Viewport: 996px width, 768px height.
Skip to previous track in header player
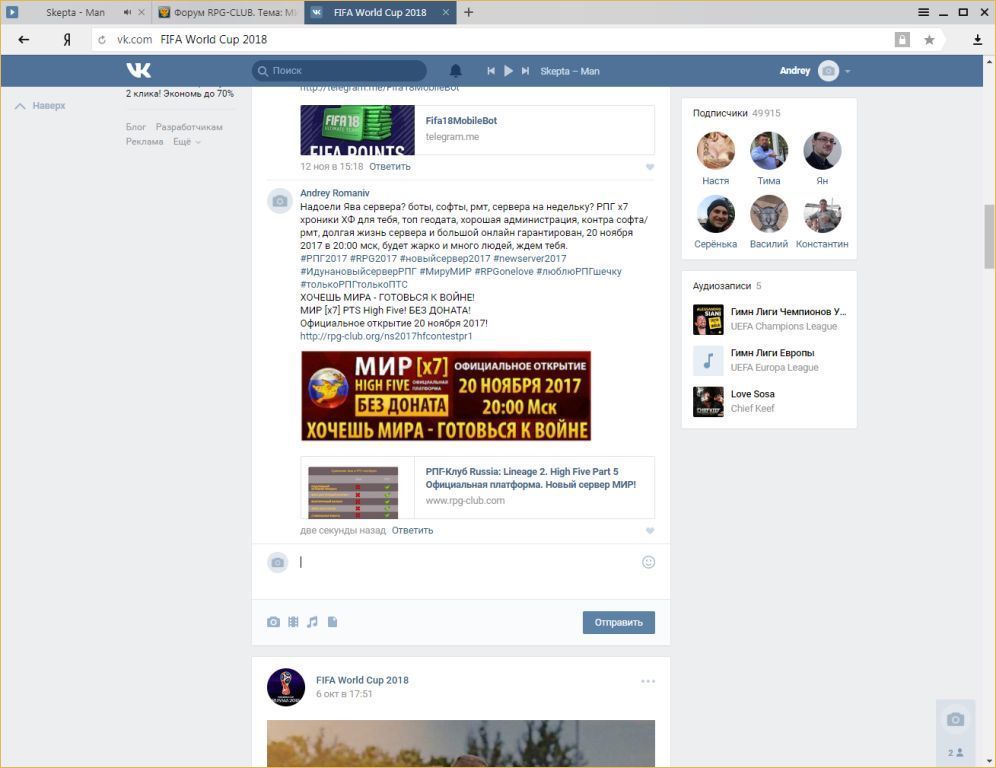click(490, 71)
